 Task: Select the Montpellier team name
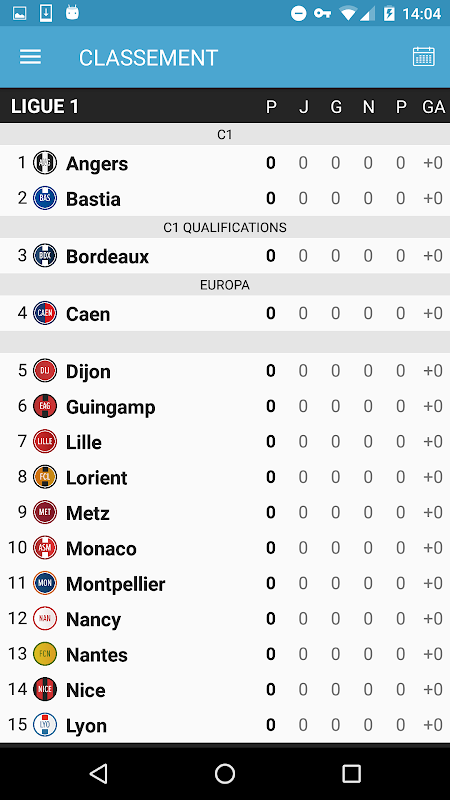(116, 584)
